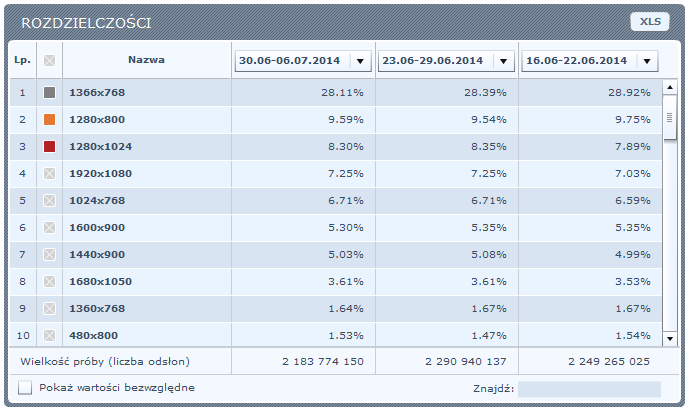Image resolution: width=693 pixels, height=417 pixels.
Task: Toggle the red swatch for 1280x1024
Action: click(x=50, y=146)
